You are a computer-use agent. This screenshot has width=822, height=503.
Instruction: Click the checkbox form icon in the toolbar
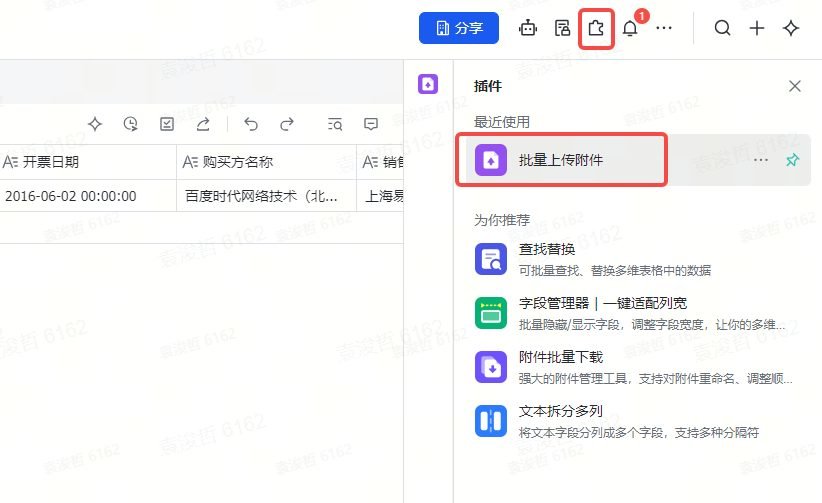point(167,124)
